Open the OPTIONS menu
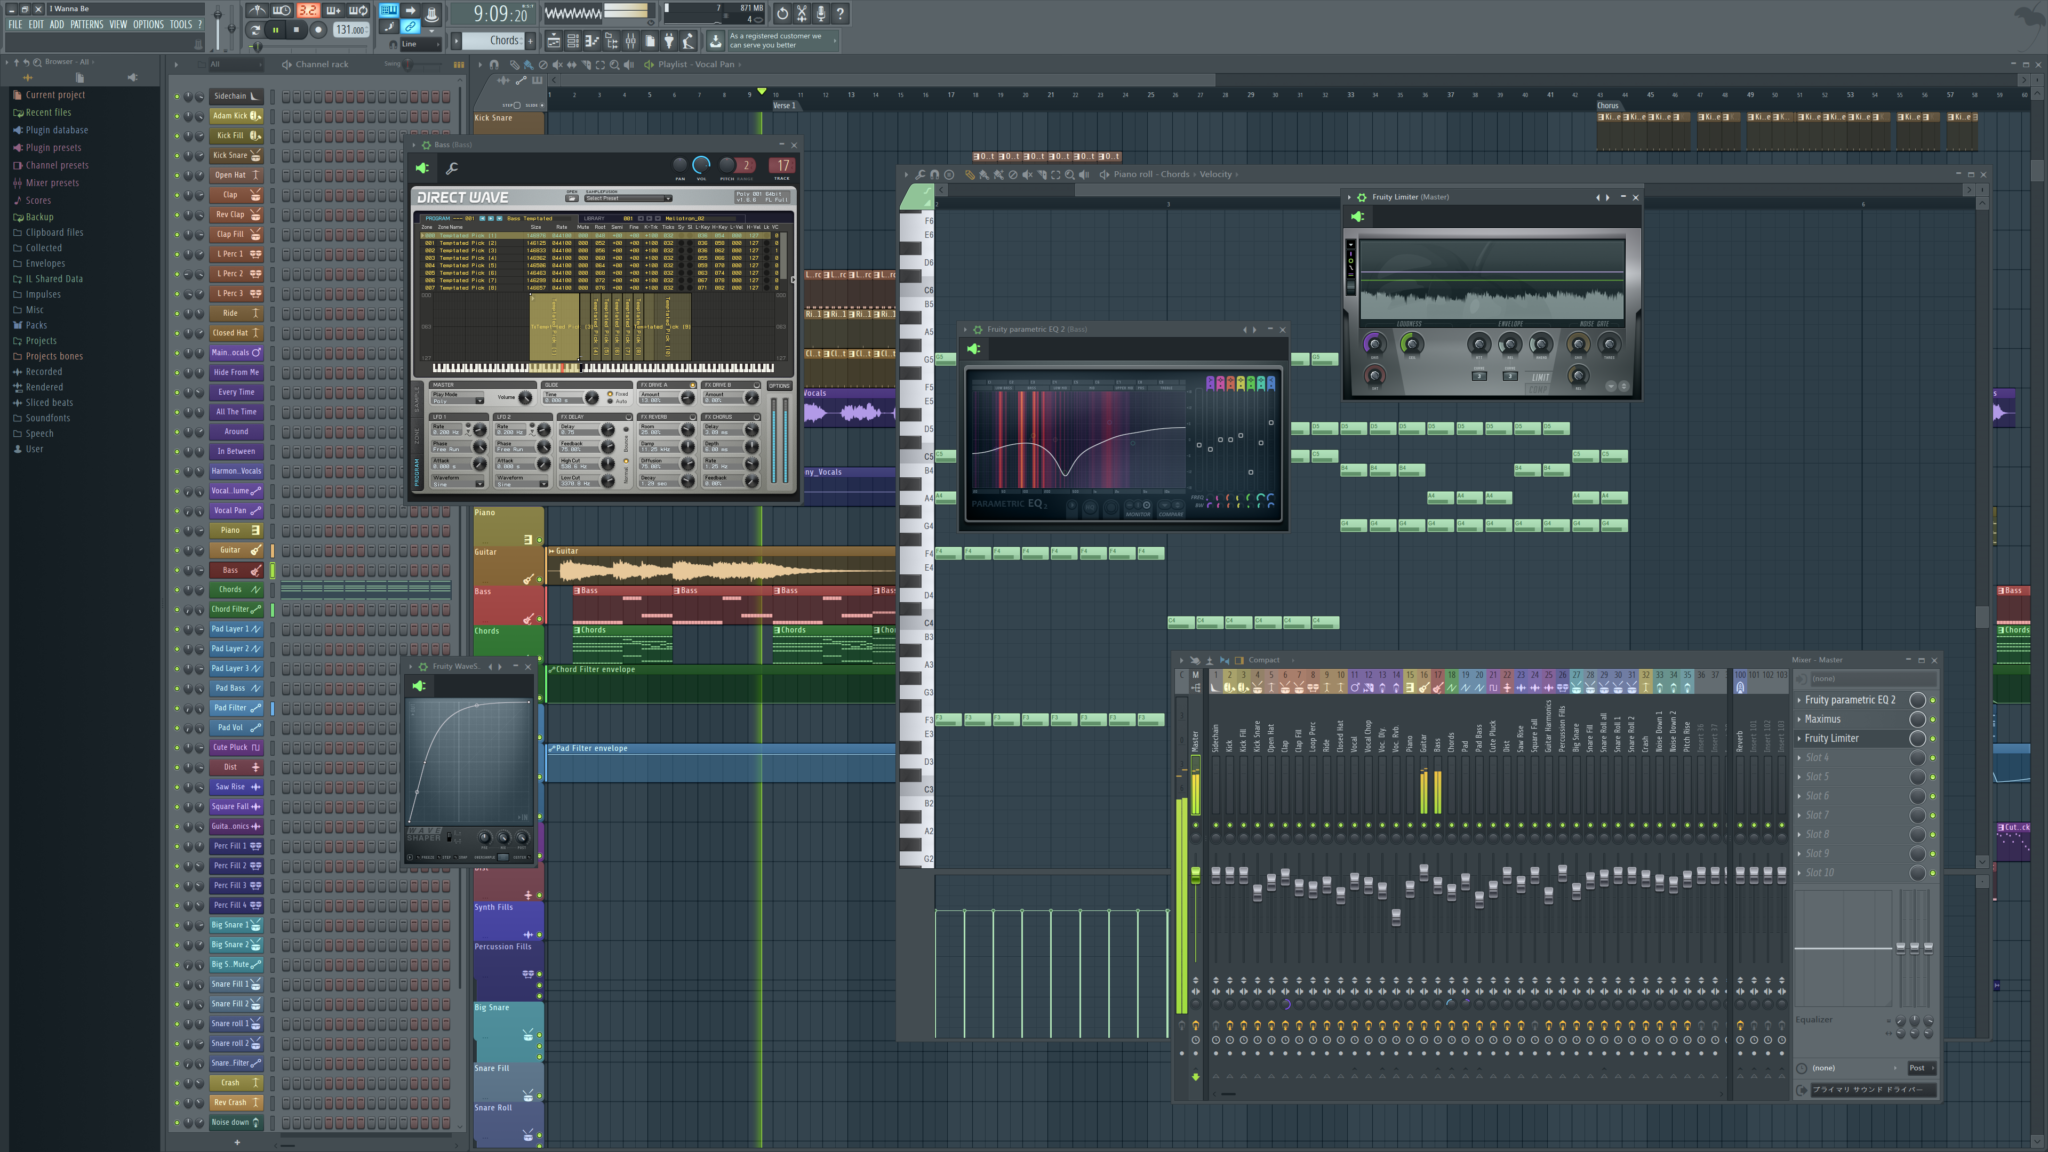 [x=147, y=24]
